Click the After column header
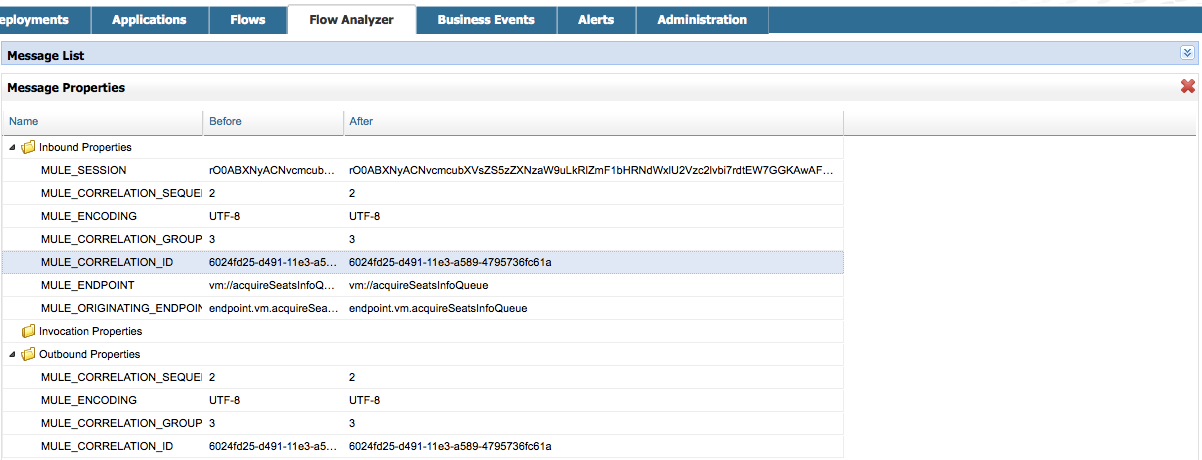Viewport: 1202px width, 460px height. [361, 121]
